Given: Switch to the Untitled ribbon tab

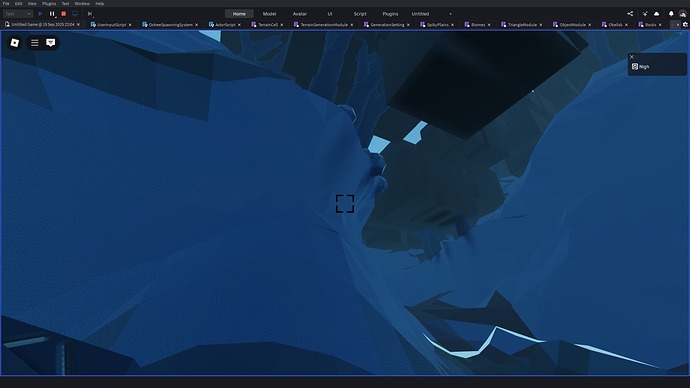Looking at the screenshot, I should [420, 14].
